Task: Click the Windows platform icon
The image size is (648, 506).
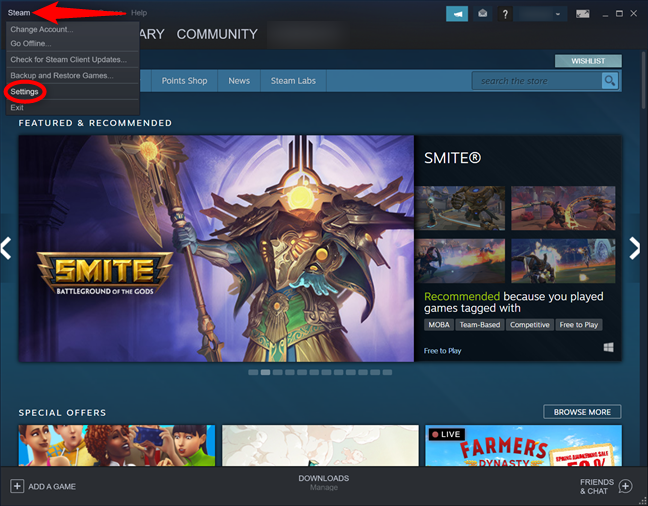Action: point(608,348)
